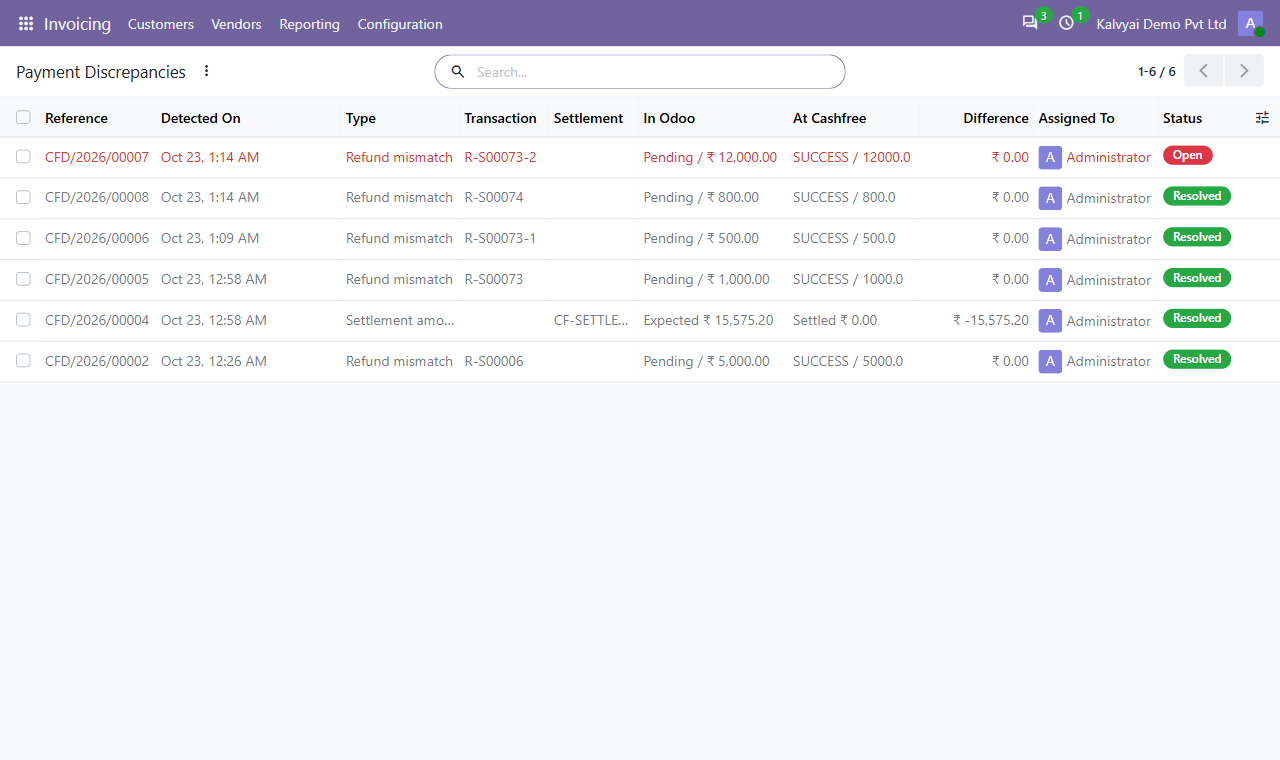Go to previous page arrow

point(1204,71)
